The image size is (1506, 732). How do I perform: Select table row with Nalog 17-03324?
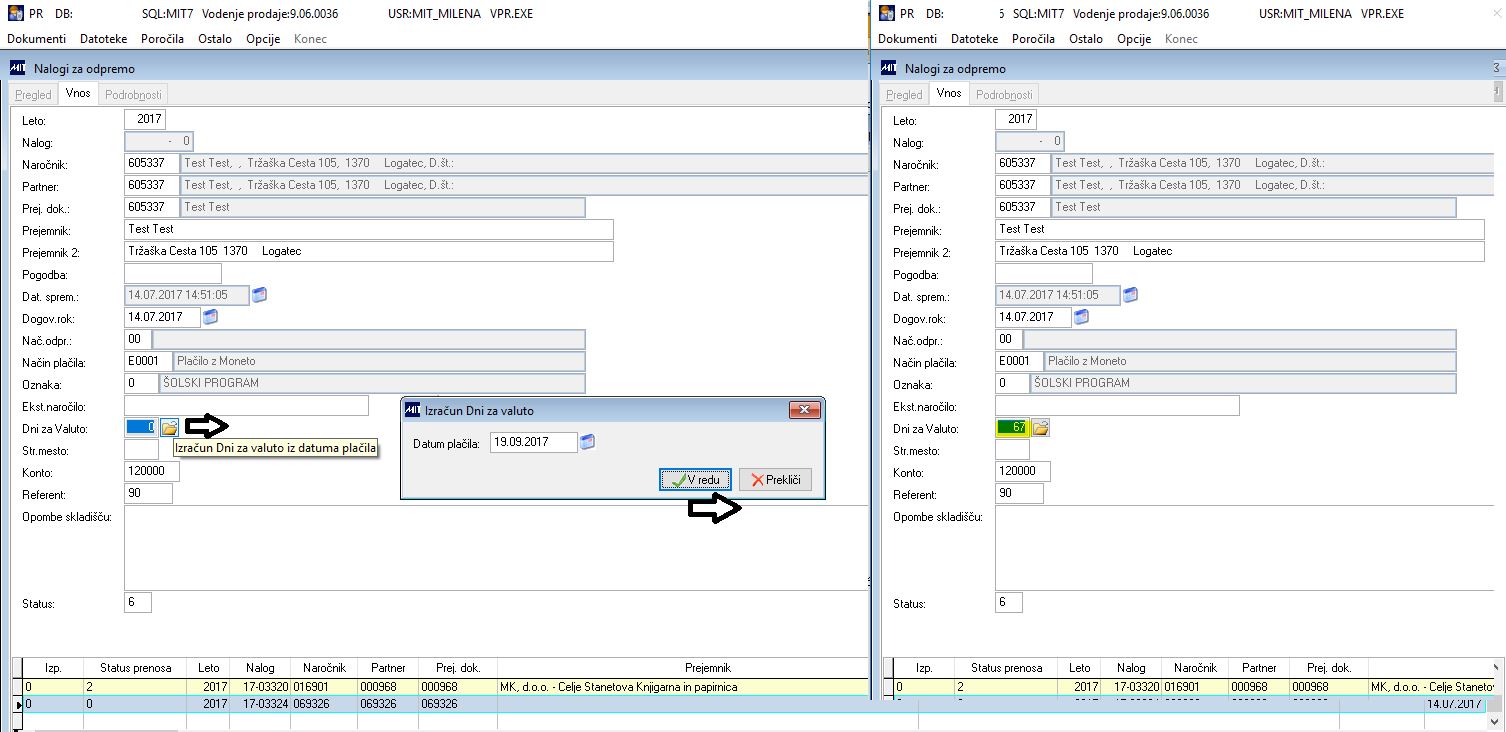pos(440,704)
